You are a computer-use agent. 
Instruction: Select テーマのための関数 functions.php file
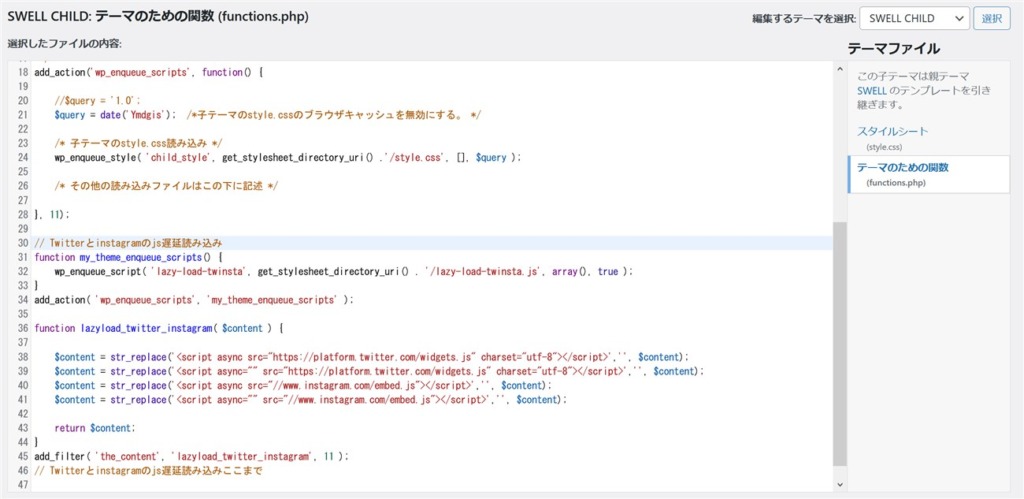[929, 174]
